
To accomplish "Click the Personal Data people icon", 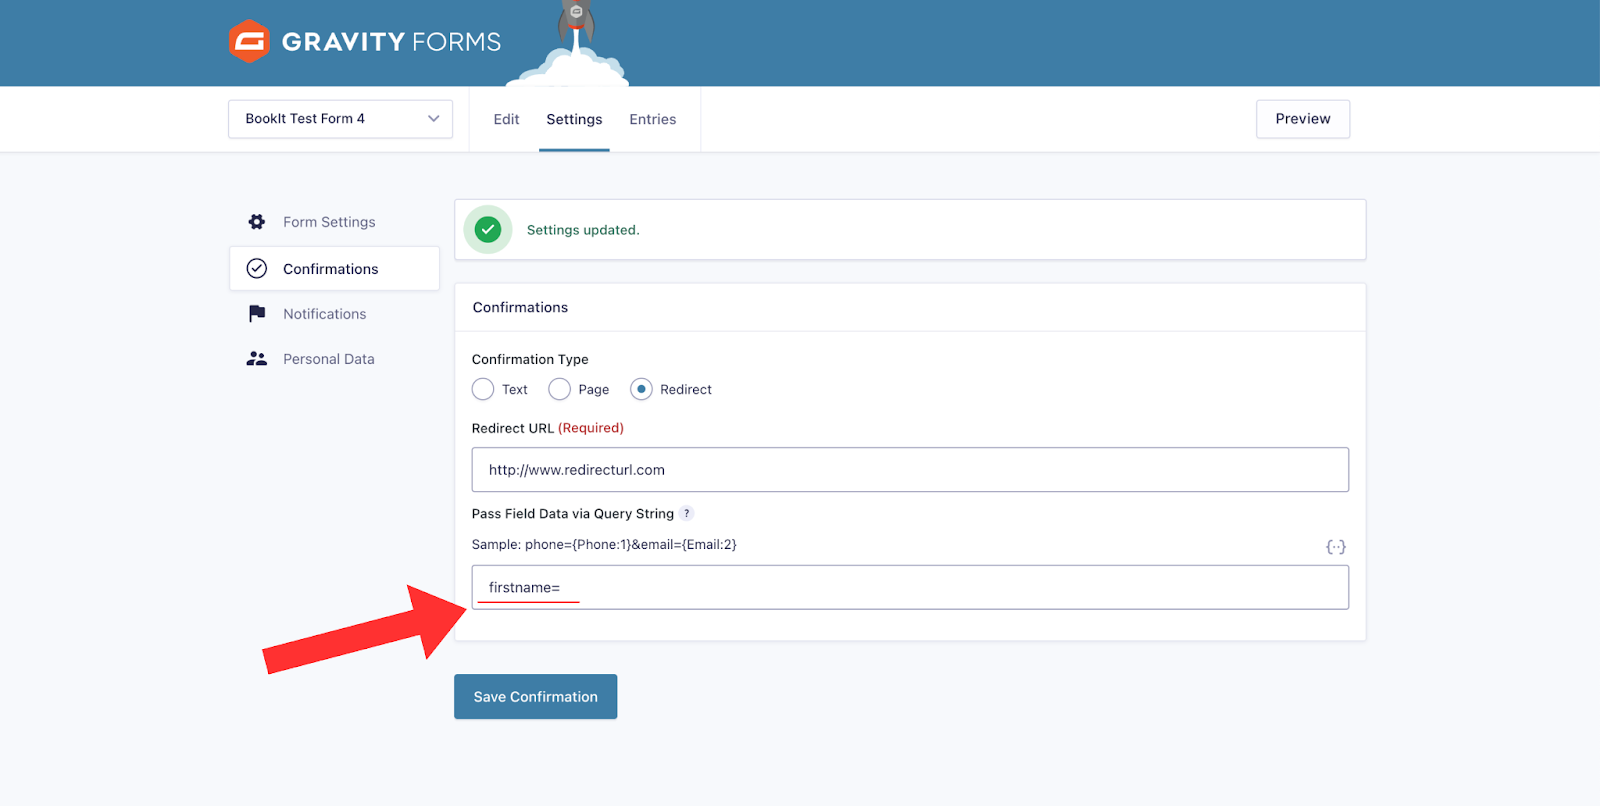I will [257, 359].
